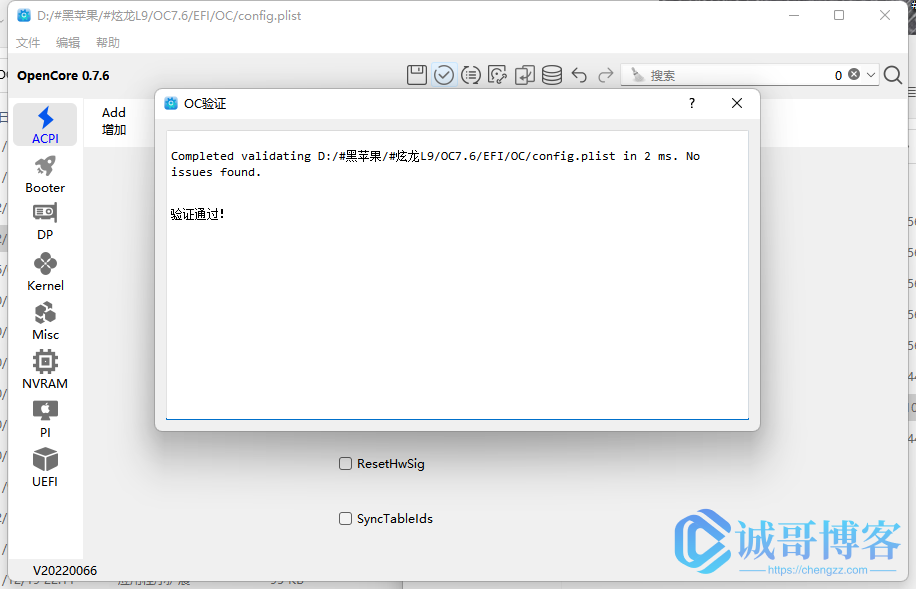The image size is (916, 589).
Task: Click the ? help button in OC验证 dialog
Action: tap(692, 103)
